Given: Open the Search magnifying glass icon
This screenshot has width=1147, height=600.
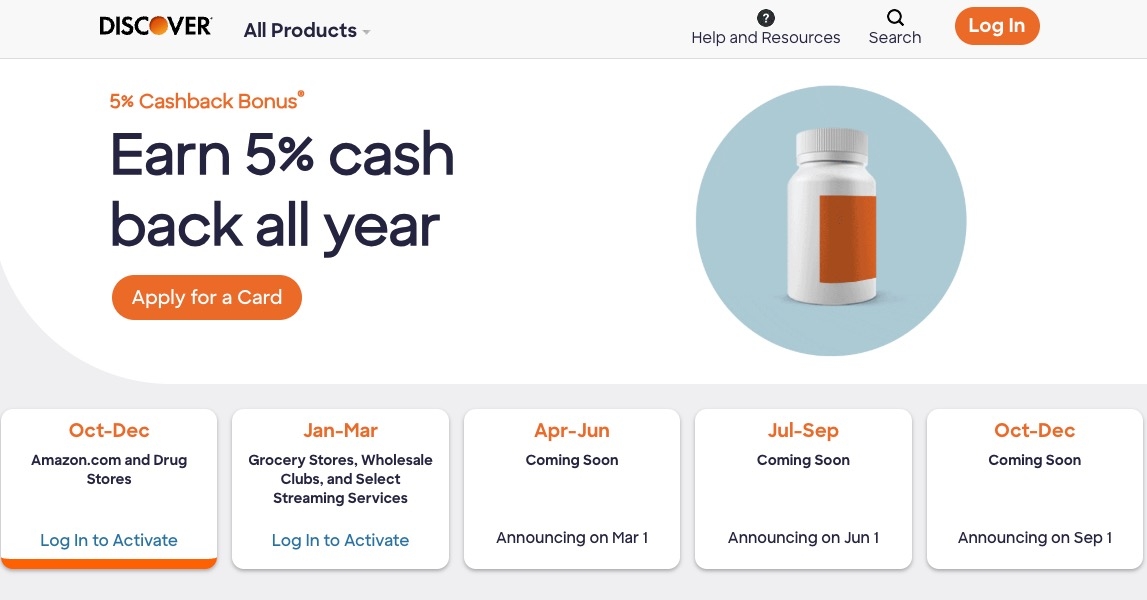Looking at the screenshot, I should pyautogui.click(x=894, y=17).
